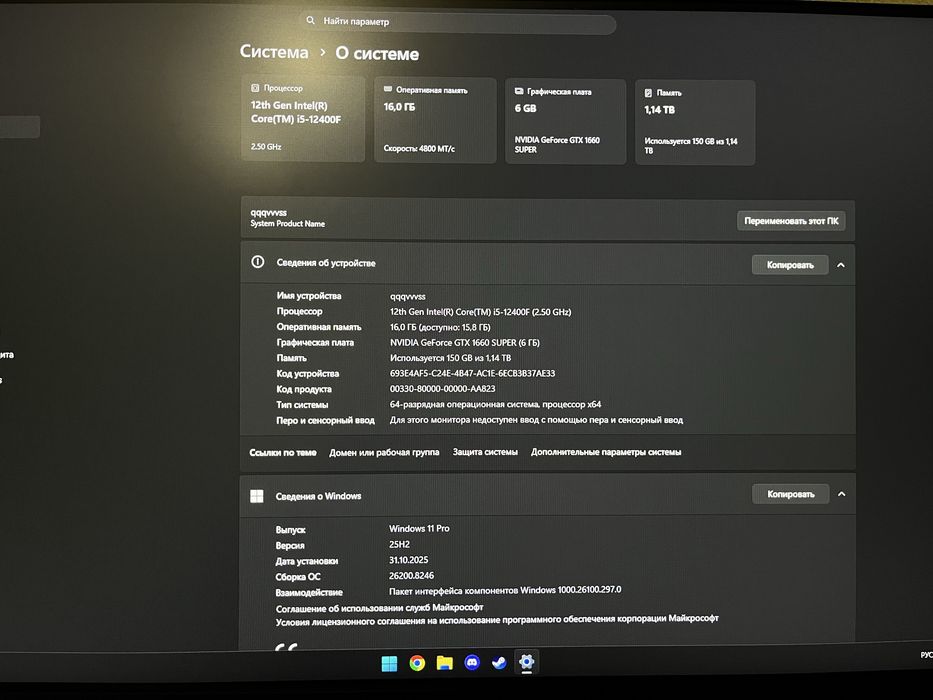Click the storage icon on the Память card
933x700 pixels.
648,93
